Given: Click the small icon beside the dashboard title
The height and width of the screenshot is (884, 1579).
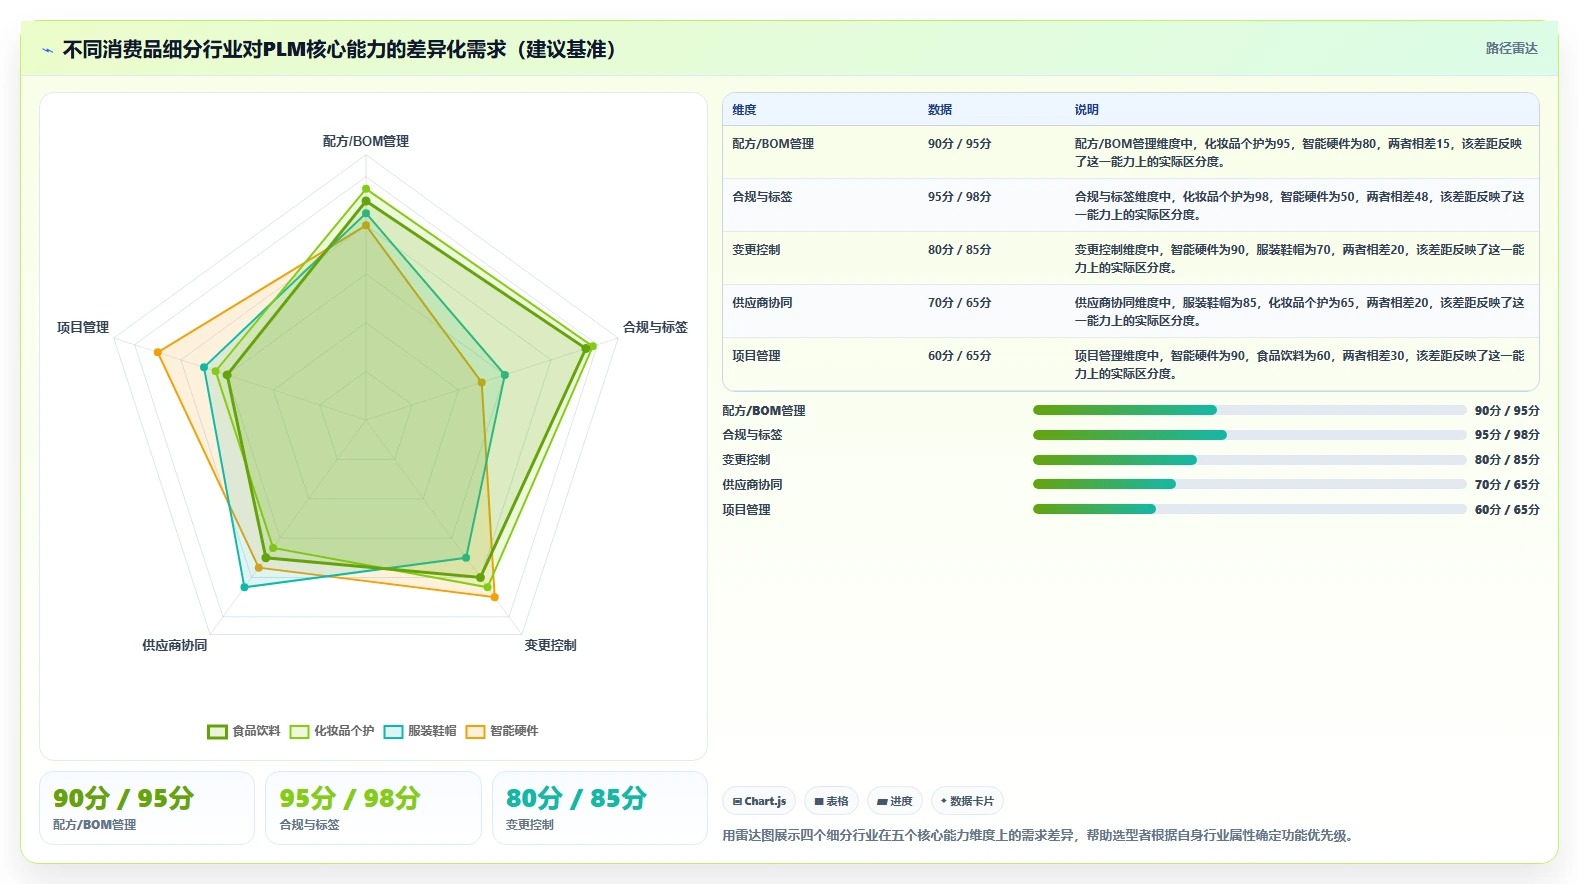Looking at the screenshot, I should [47, 50].
